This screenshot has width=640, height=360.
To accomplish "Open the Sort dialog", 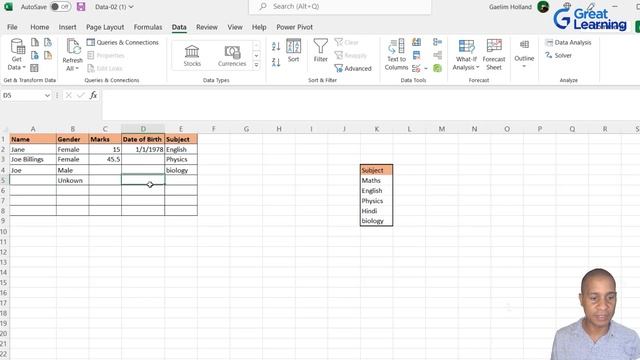I will pos(293,51).
